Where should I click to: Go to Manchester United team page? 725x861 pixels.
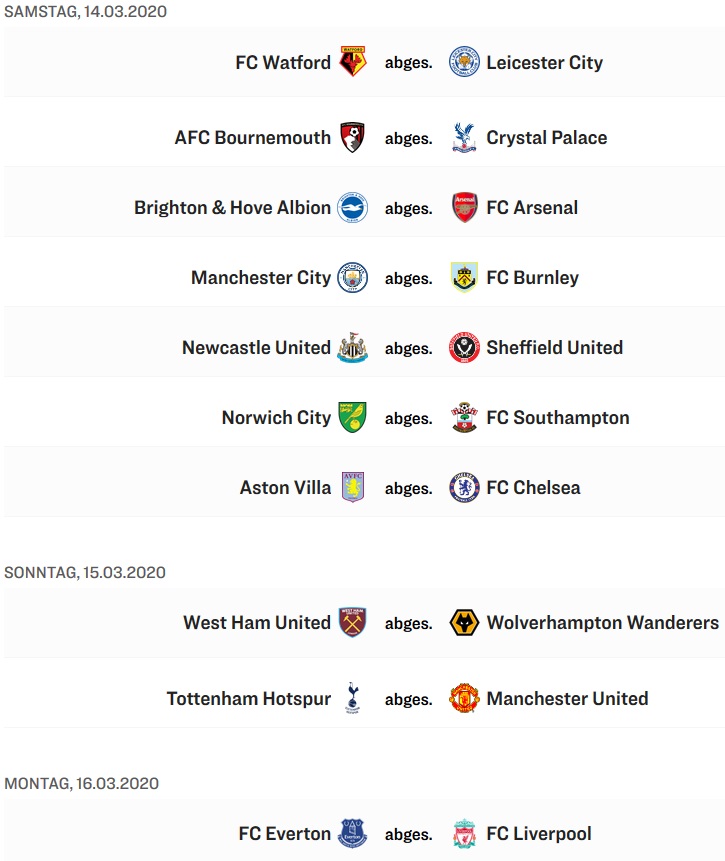coord(567,698)
